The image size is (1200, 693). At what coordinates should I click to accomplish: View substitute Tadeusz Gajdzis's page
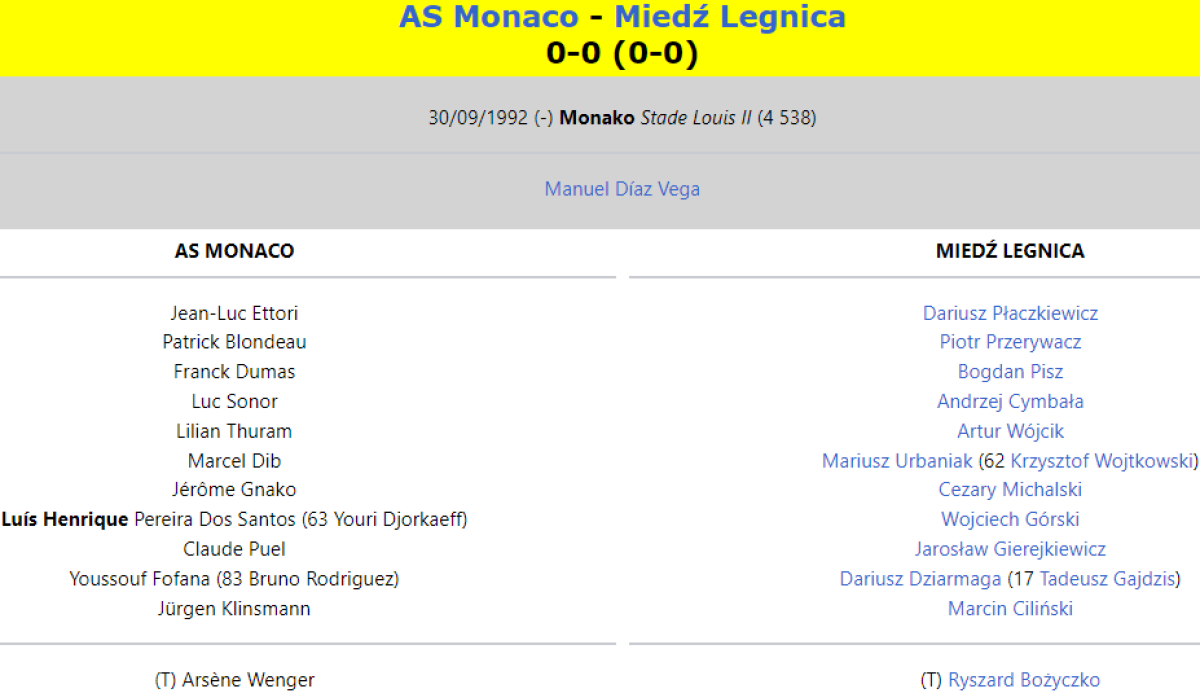tap(1107, 579)
